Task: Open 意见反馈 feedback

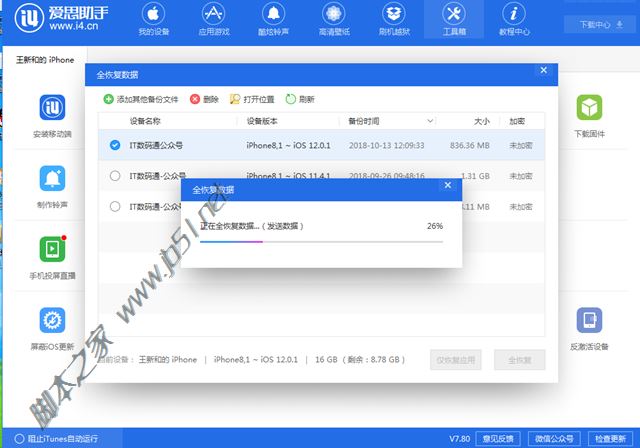Action: click(498, 439)
